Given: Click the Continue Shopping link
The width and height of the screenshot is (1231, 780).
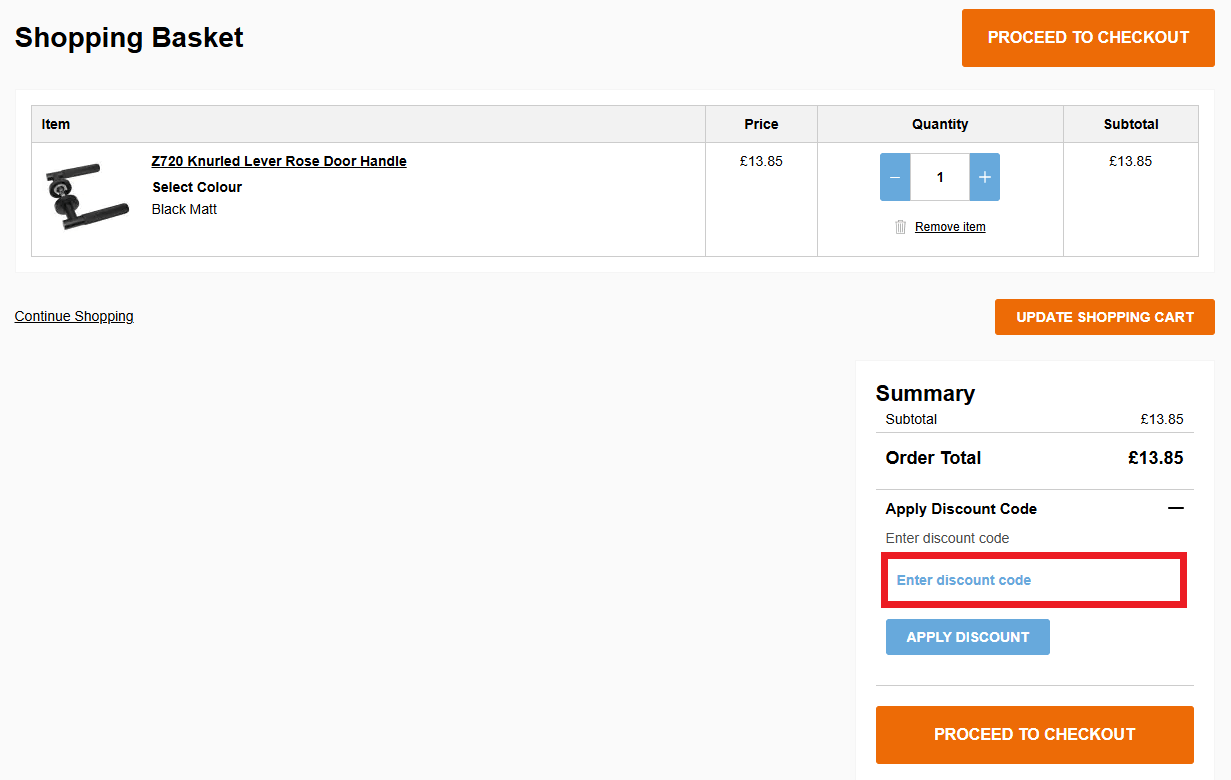Looking at the screenshot, I should point(74,316).
